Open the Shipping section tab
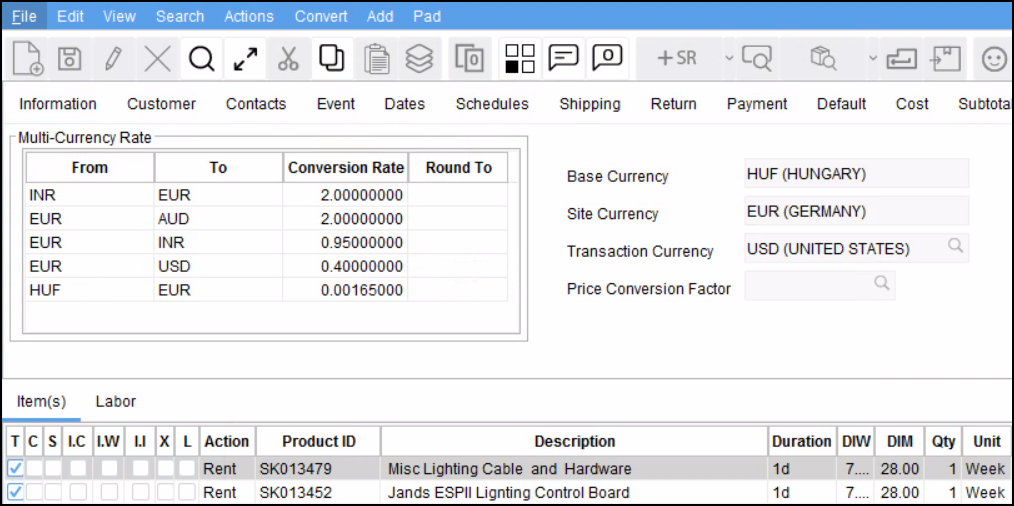The width and height of the screenshot is (1014, 506). pos(589,104)
